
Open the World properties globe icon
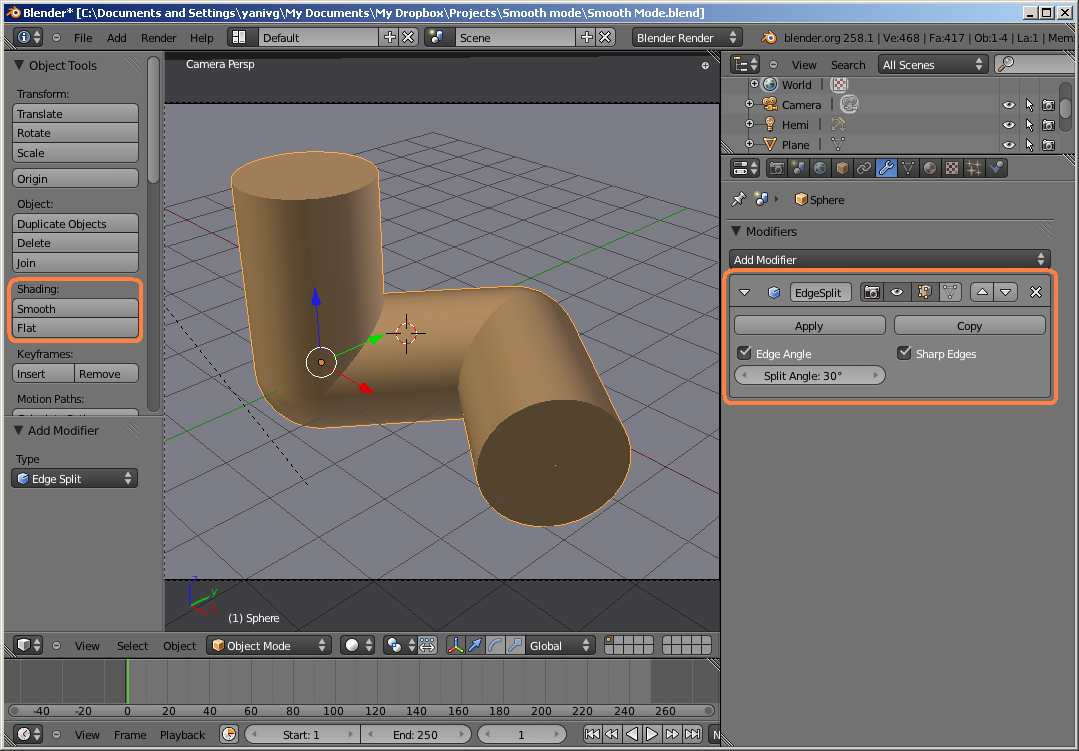pos(820,168)
